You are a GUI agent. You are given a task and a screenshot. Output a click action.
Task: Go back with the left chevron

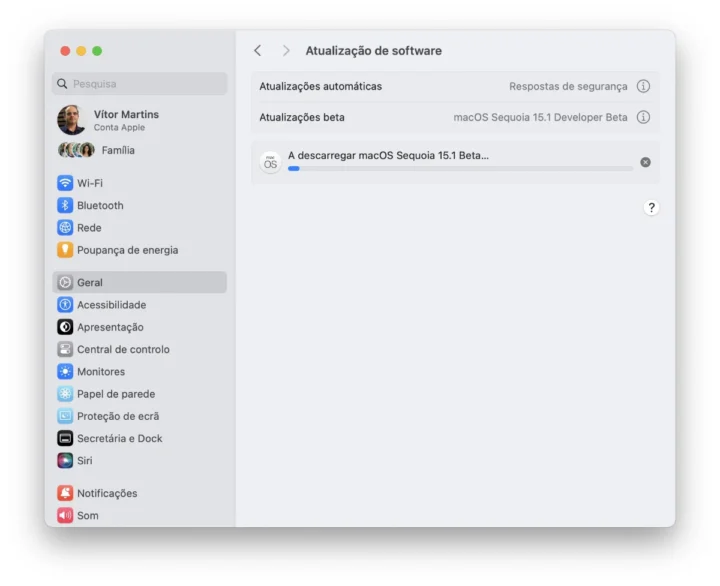(x=258, y=51)
